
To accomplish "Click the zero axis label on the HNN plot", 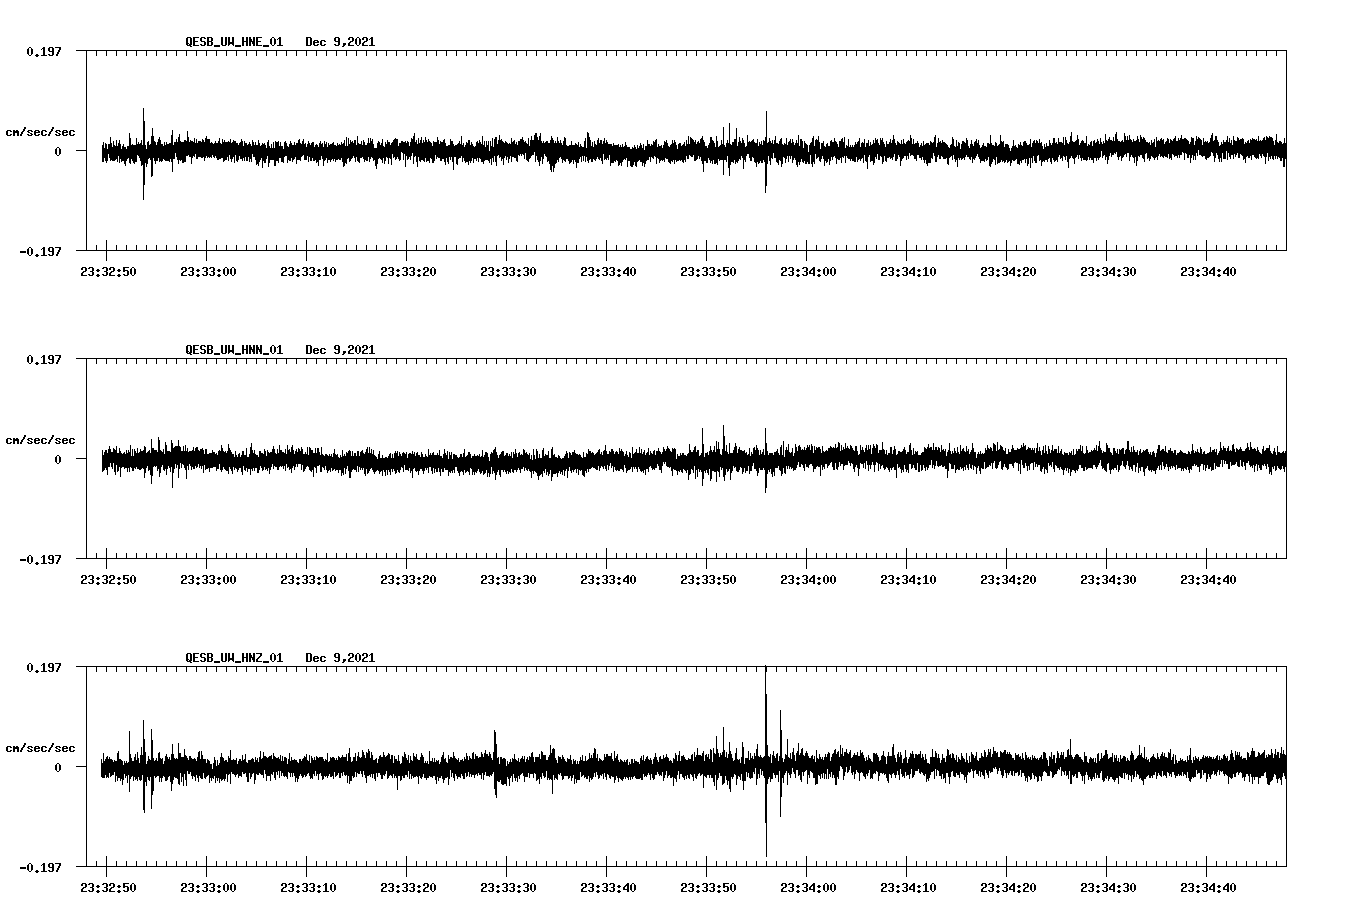I will click(58, 460).
